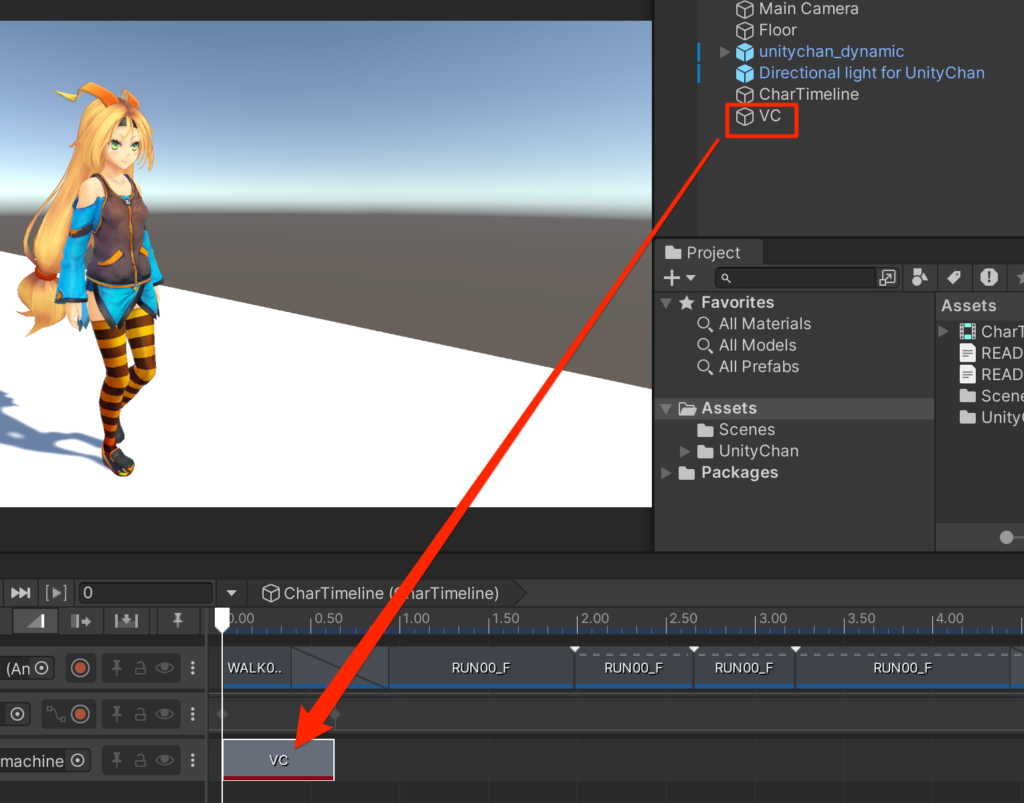1024x803 pixels.
Task: Open the Timeline add-track dropdown arrow
Action: pos(231,593)
